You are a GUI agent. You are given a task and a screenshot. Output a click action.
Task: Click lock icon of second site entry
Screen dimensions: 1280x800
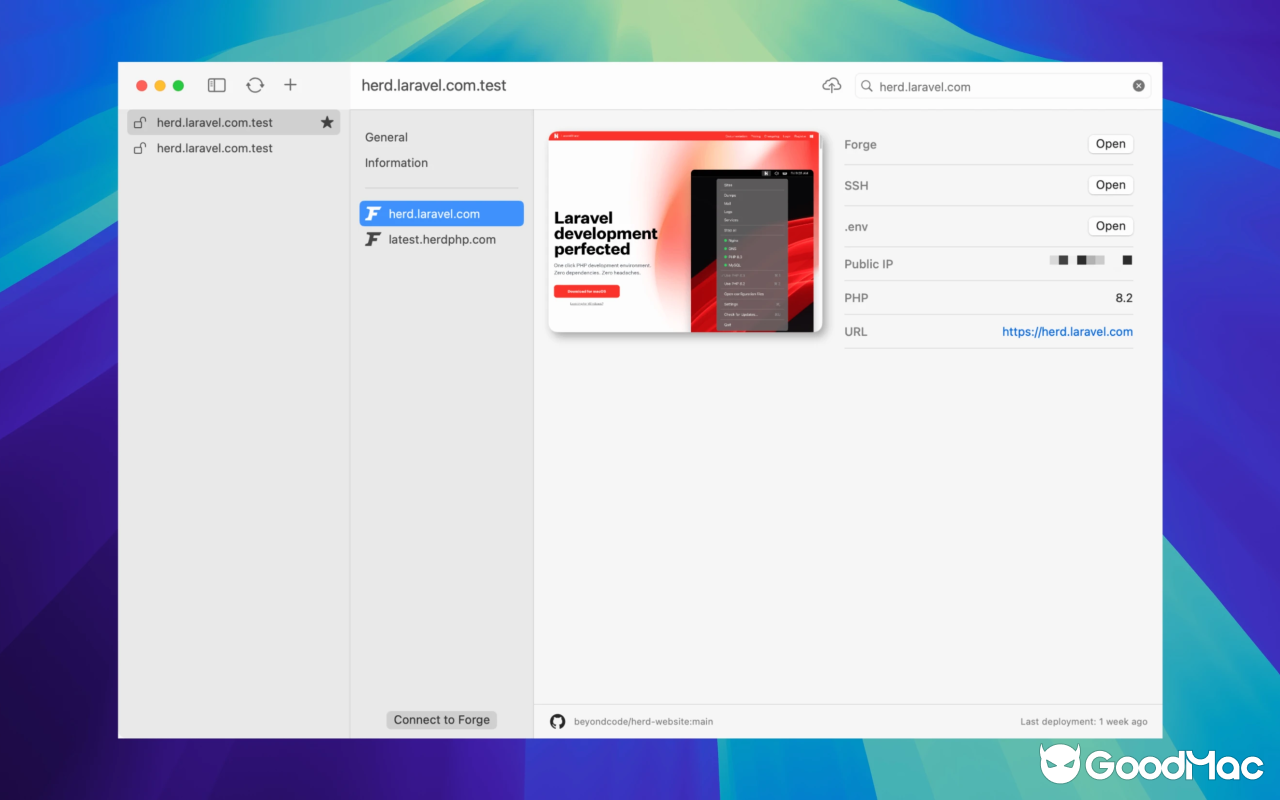(141, 149)
